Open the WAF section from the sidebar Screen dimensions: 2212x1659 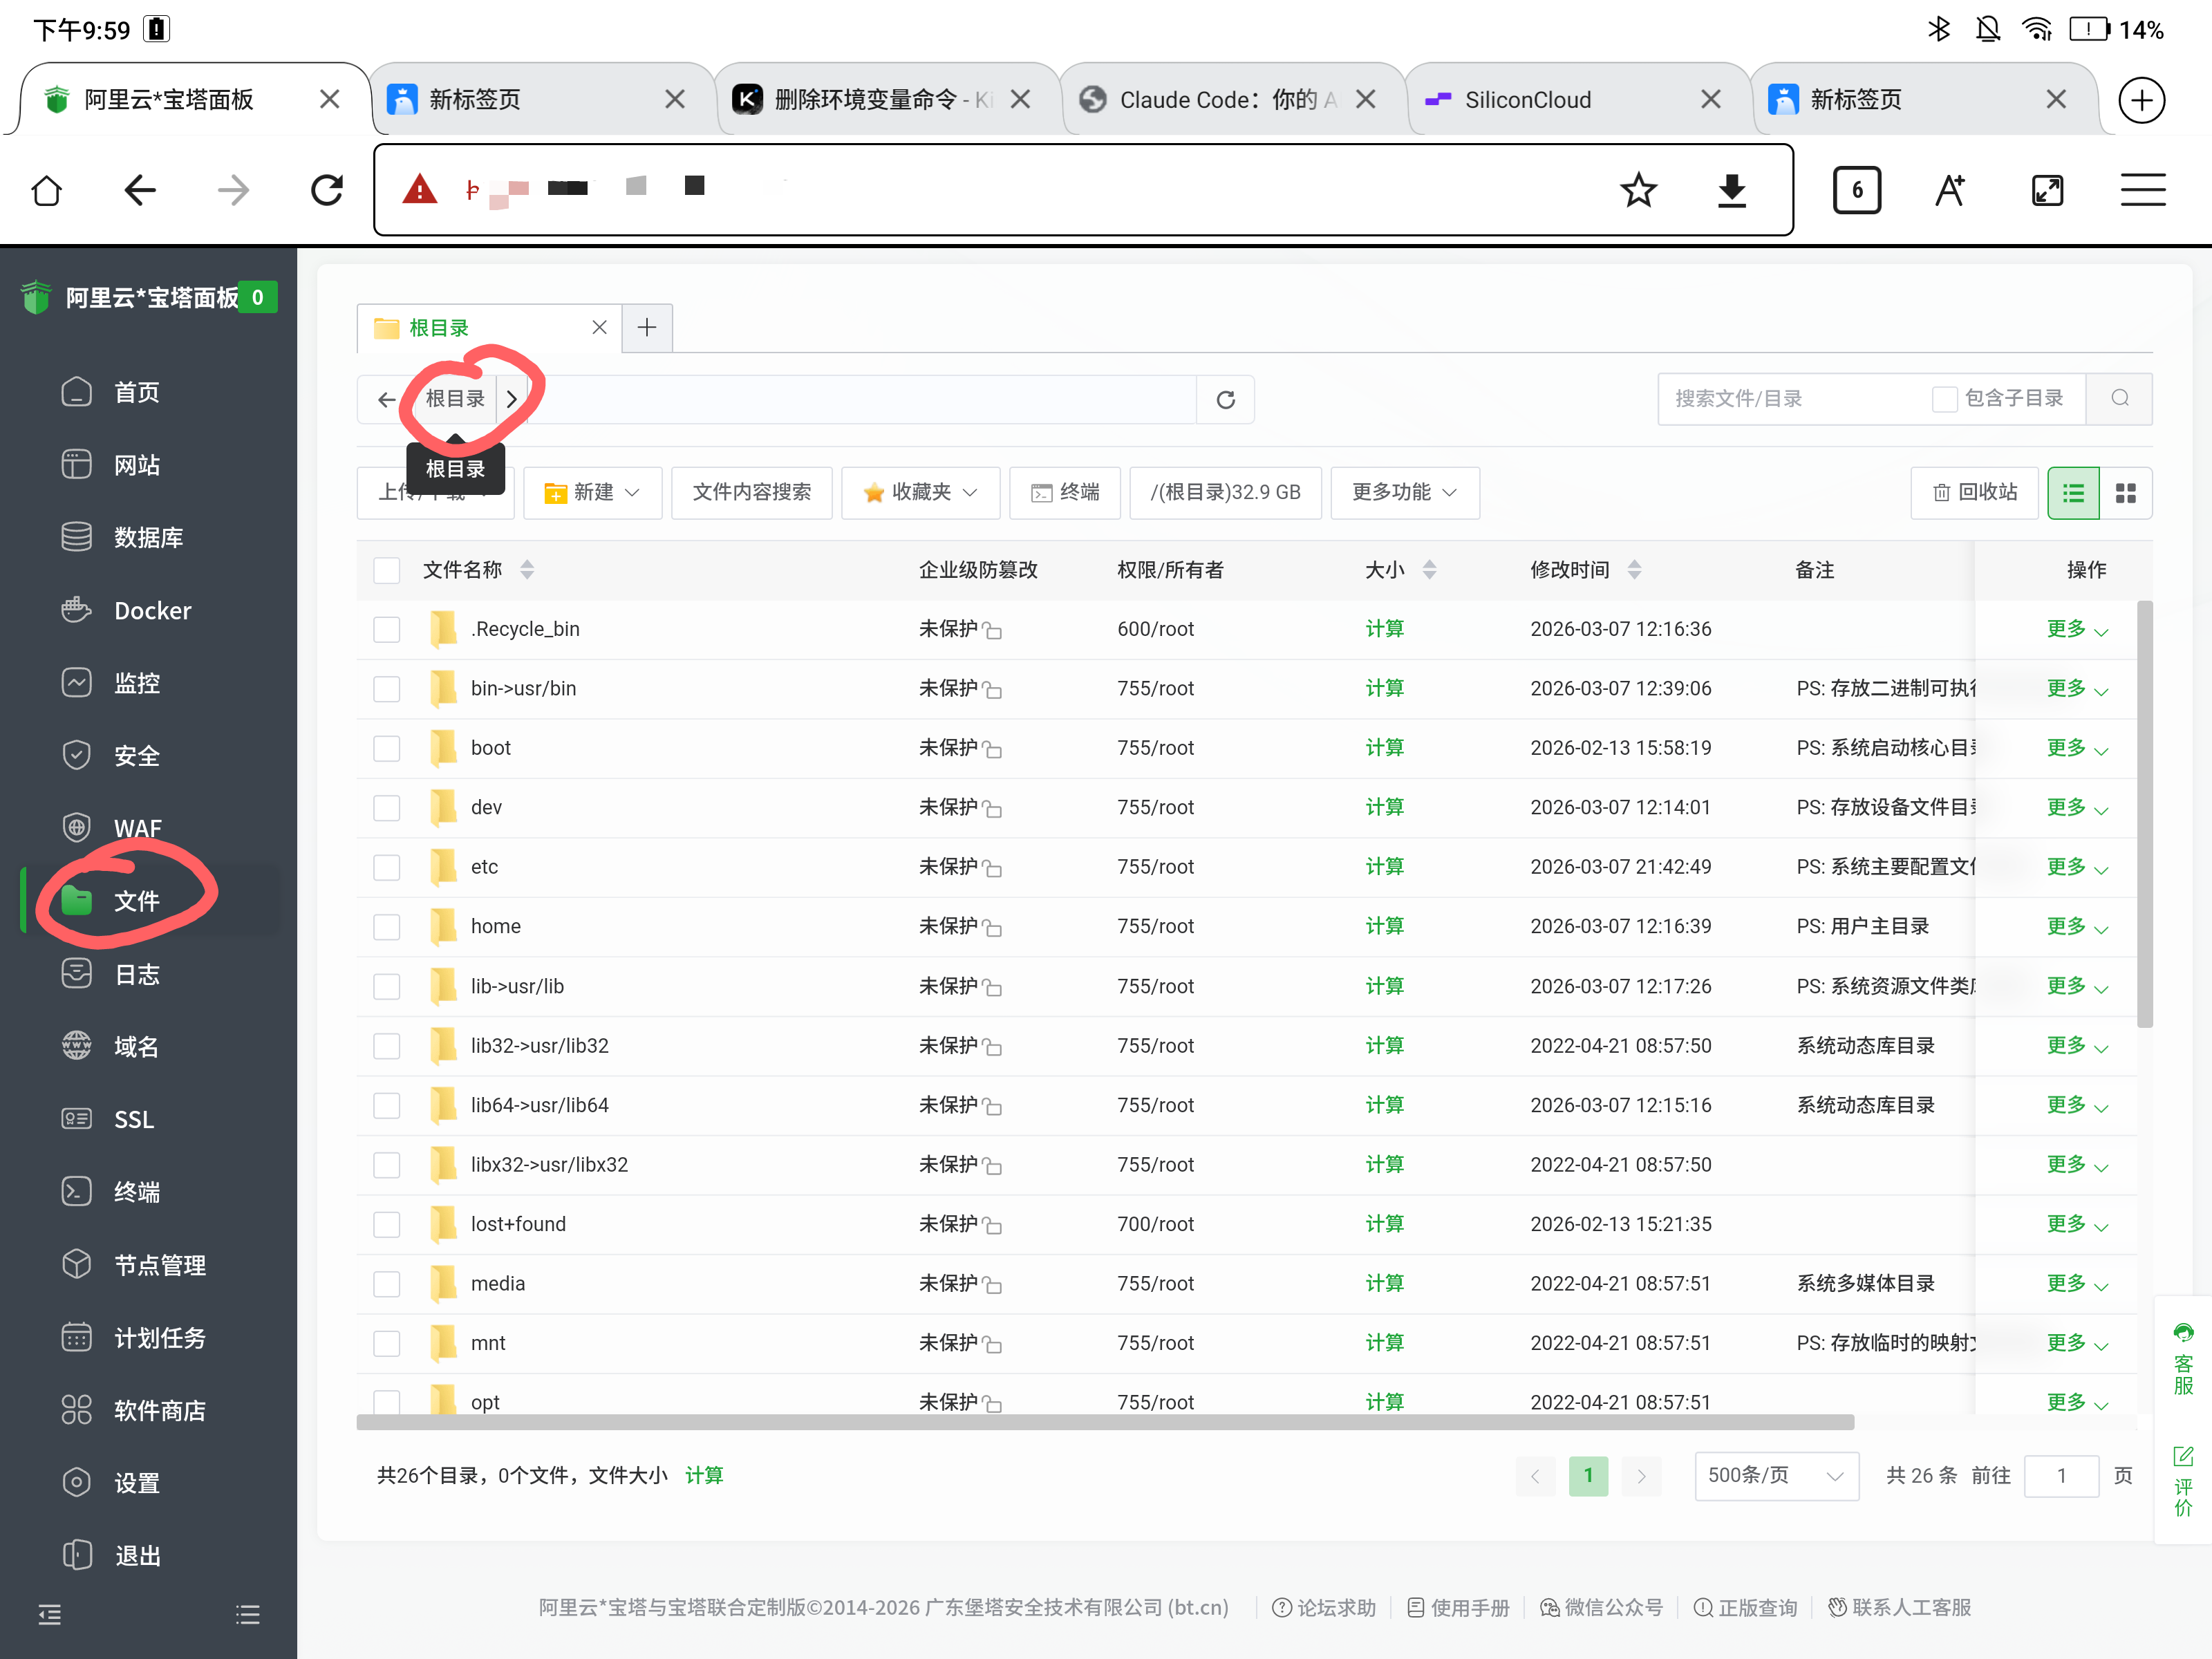click(x=136, y=827)
